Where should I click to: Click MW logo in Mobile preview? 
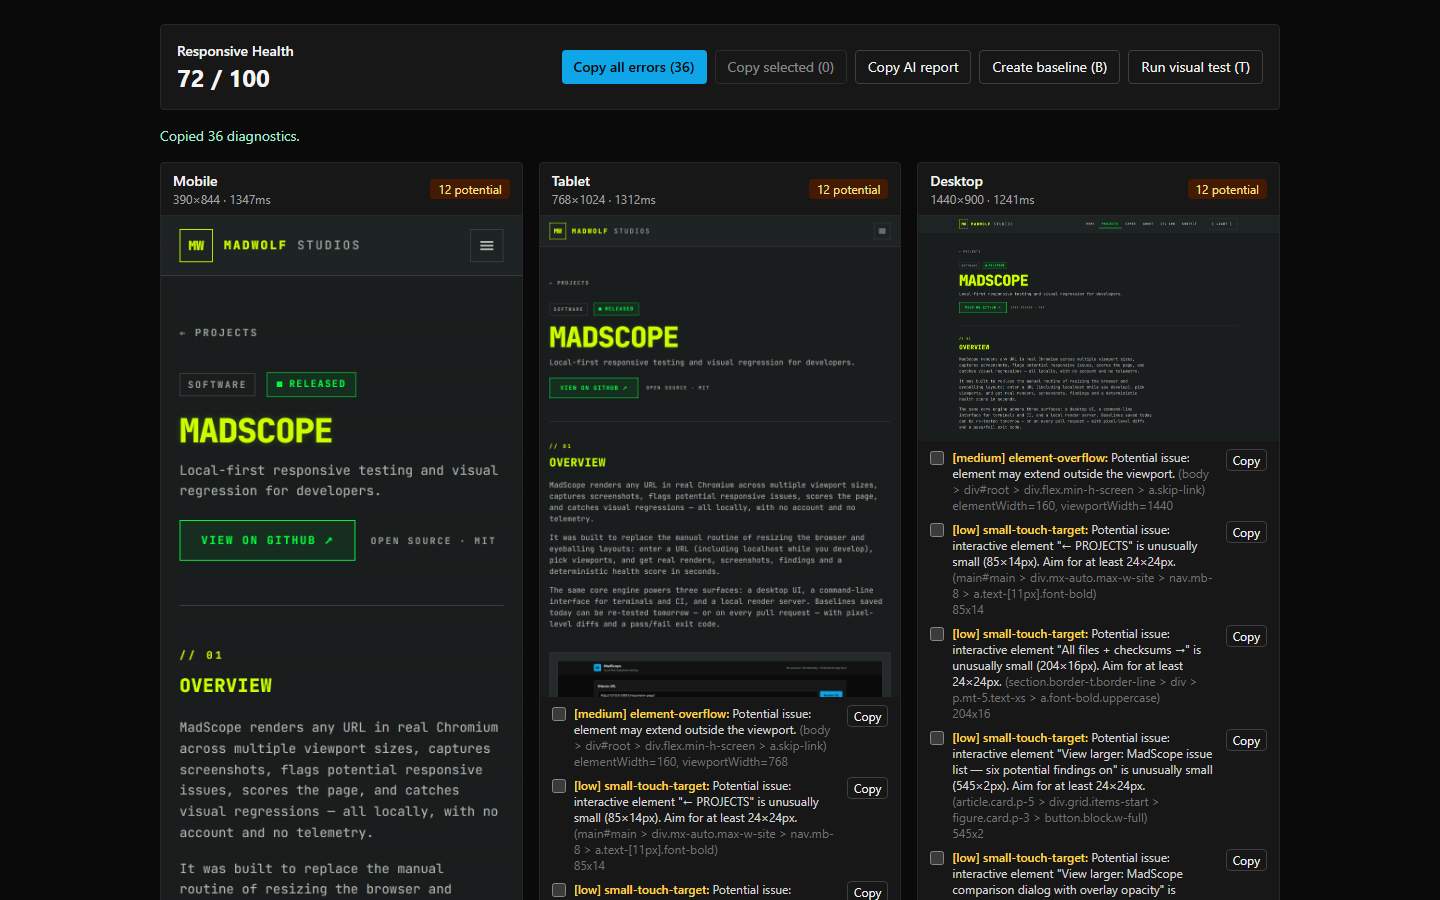(x=196, y=245)
